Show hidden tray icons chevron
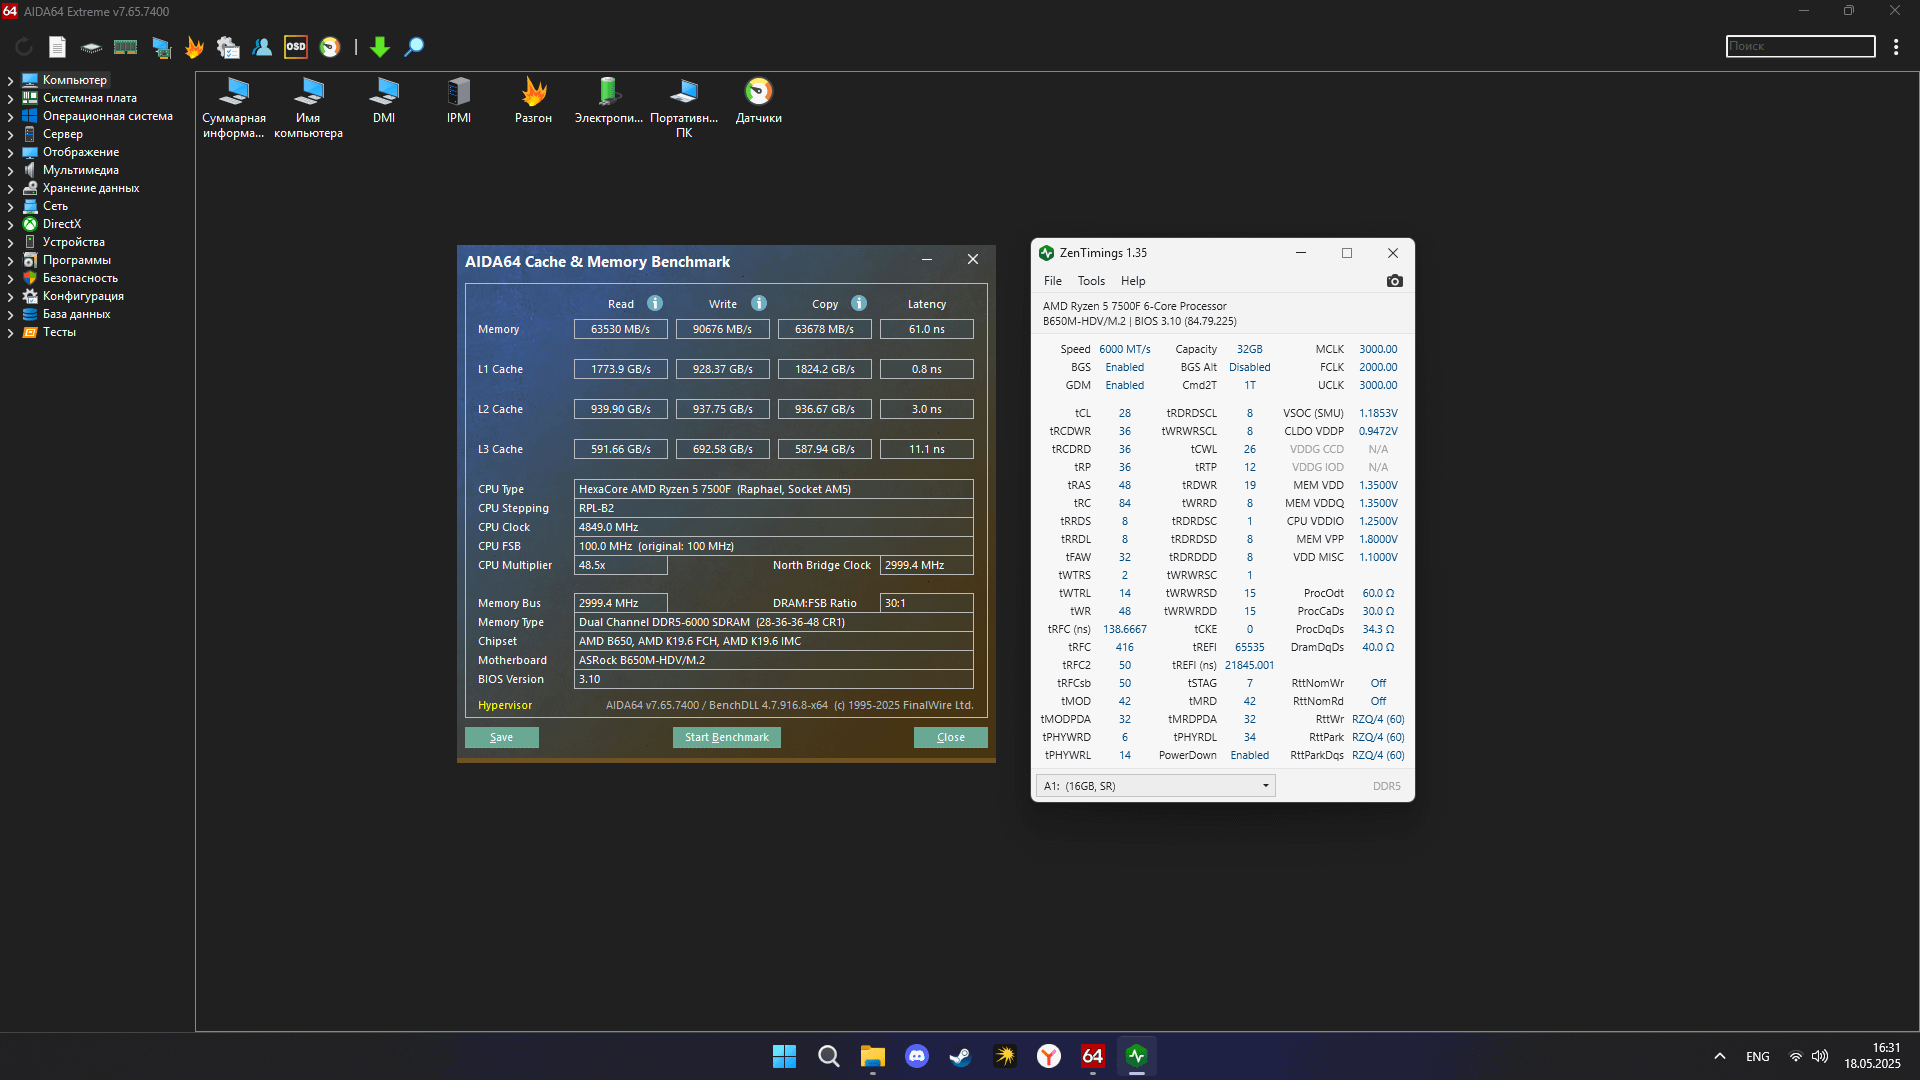Viewport: 1920px width, 1080px height. pos(1720,1056)
